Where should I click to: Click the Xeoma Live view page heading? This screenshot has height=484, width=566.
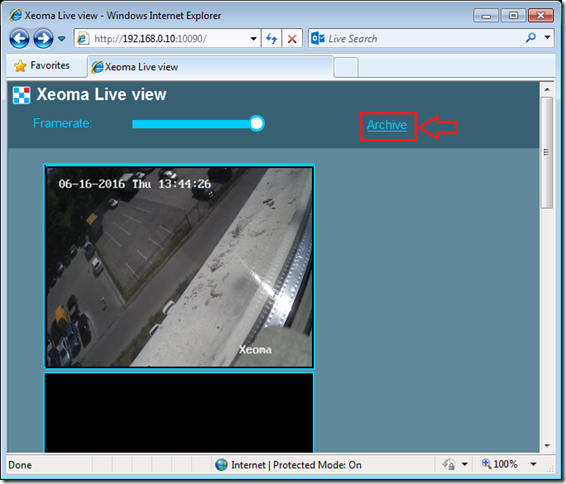pos(101,95)
